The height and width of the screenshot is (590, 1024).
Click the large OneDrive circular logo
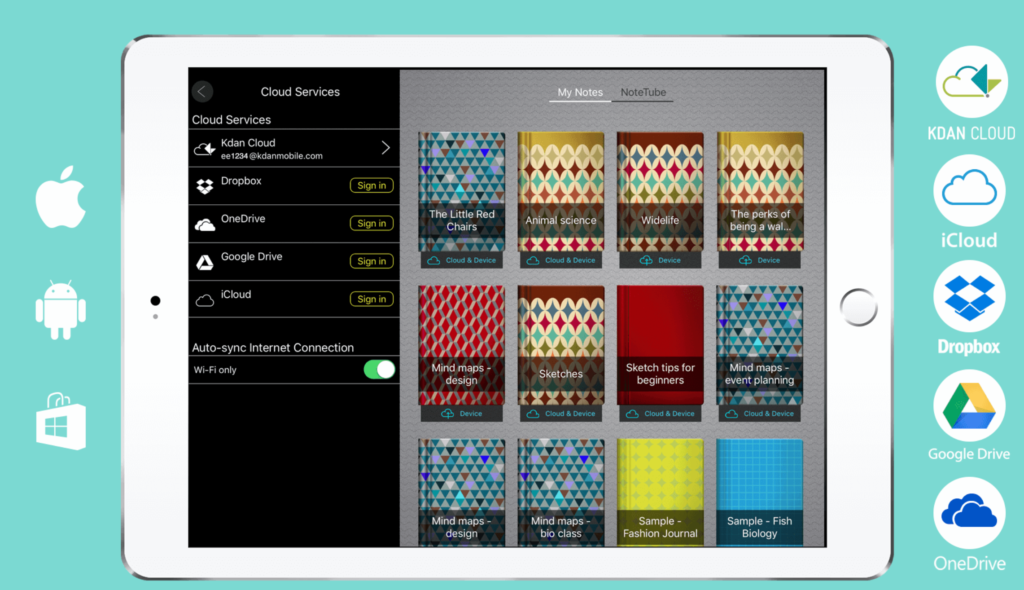(969, 514)
